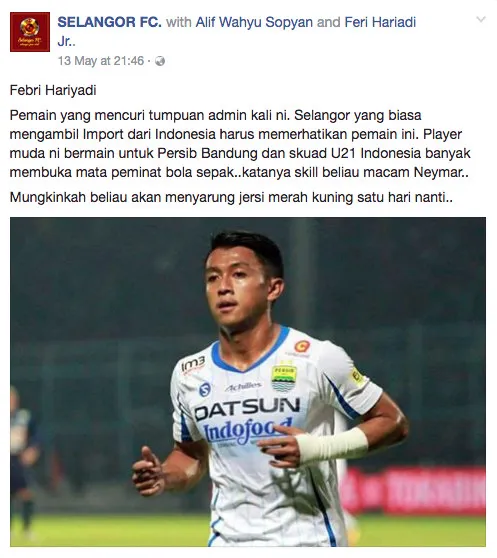This screenshot has width=497, height=558.
Task: Expand the post options chevron menu
Action: tap(481, 19)
